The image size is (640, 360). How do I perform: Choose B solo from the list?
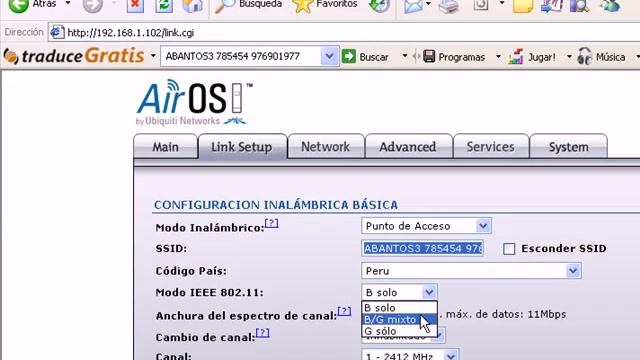(399, 307)
